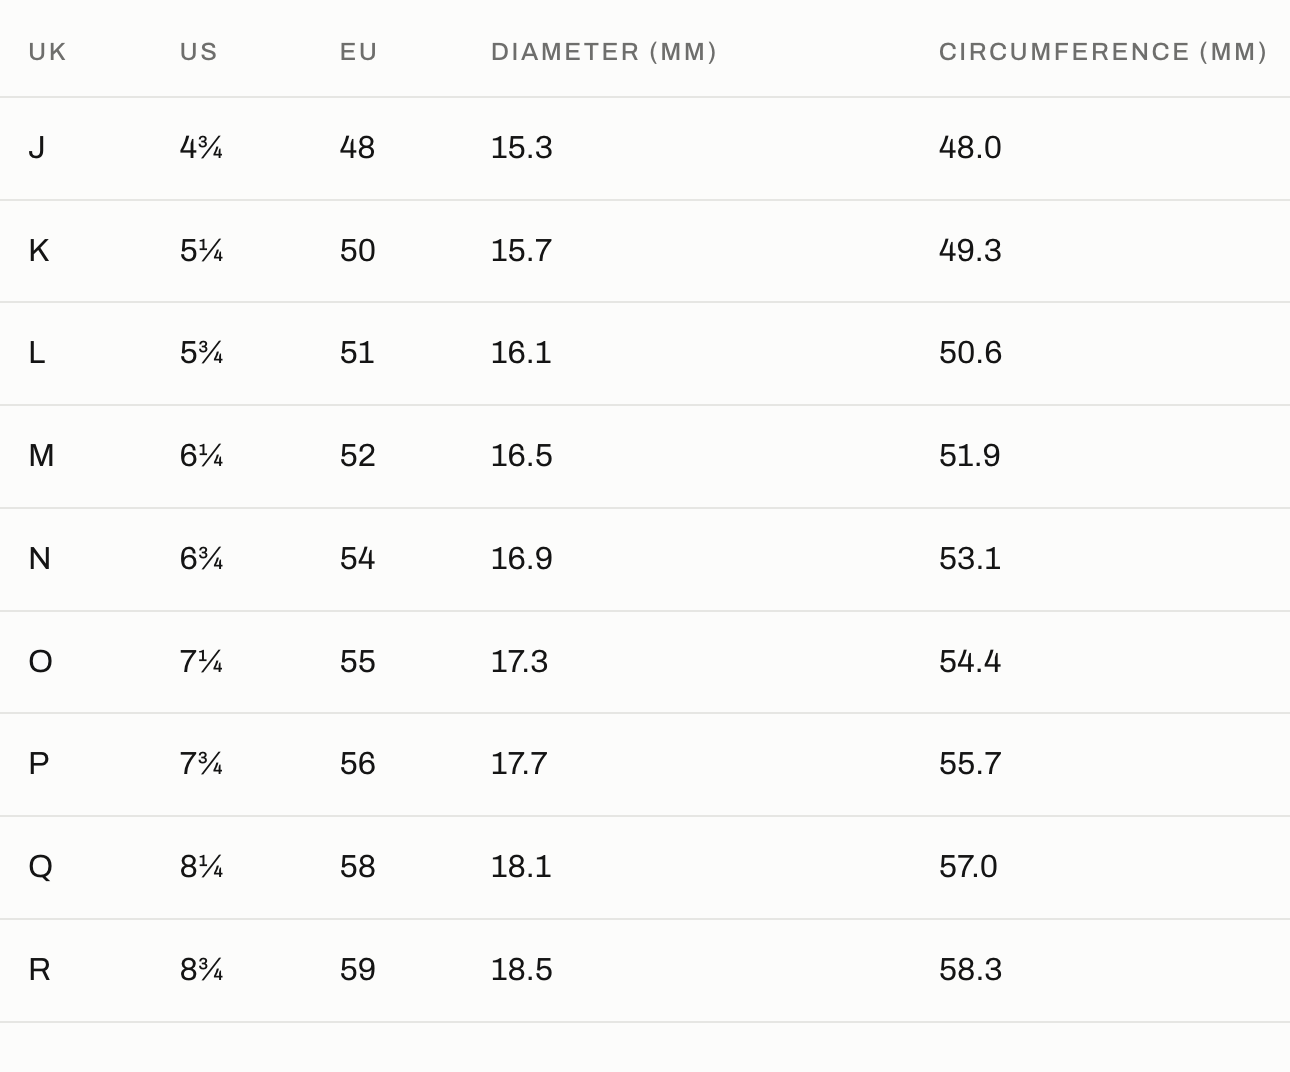Click circumference value 57.0
The image size is (1290, 1072).
[x=968, y=867]
